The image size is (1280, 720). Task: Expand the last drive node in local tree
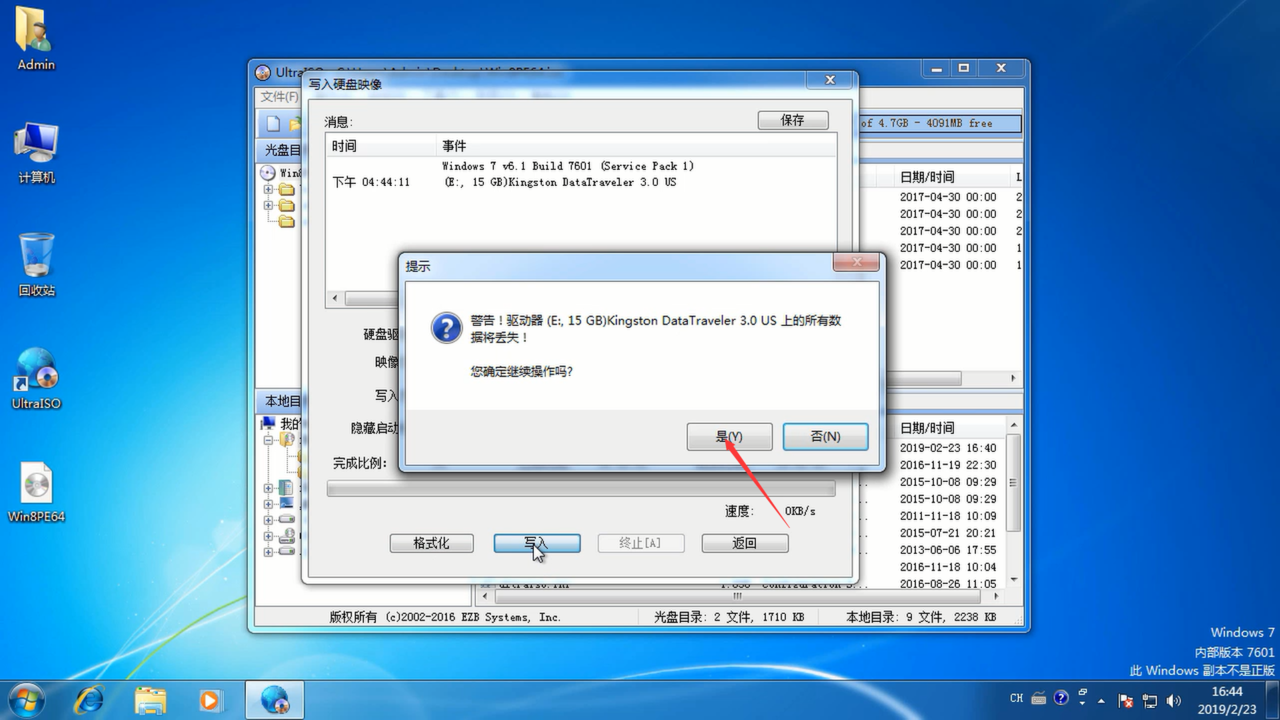(268, 552)
